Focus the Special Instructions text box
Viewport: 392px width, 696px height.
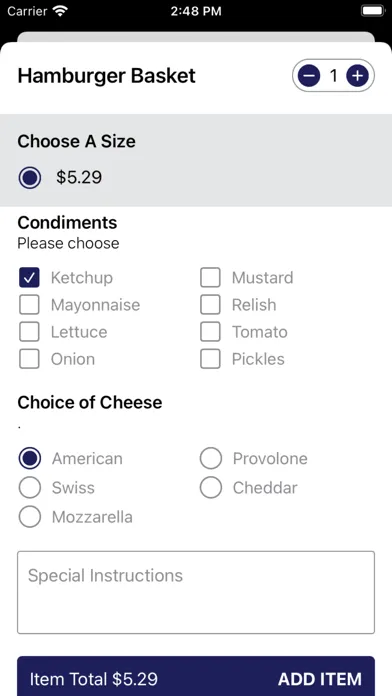(196, 592)
